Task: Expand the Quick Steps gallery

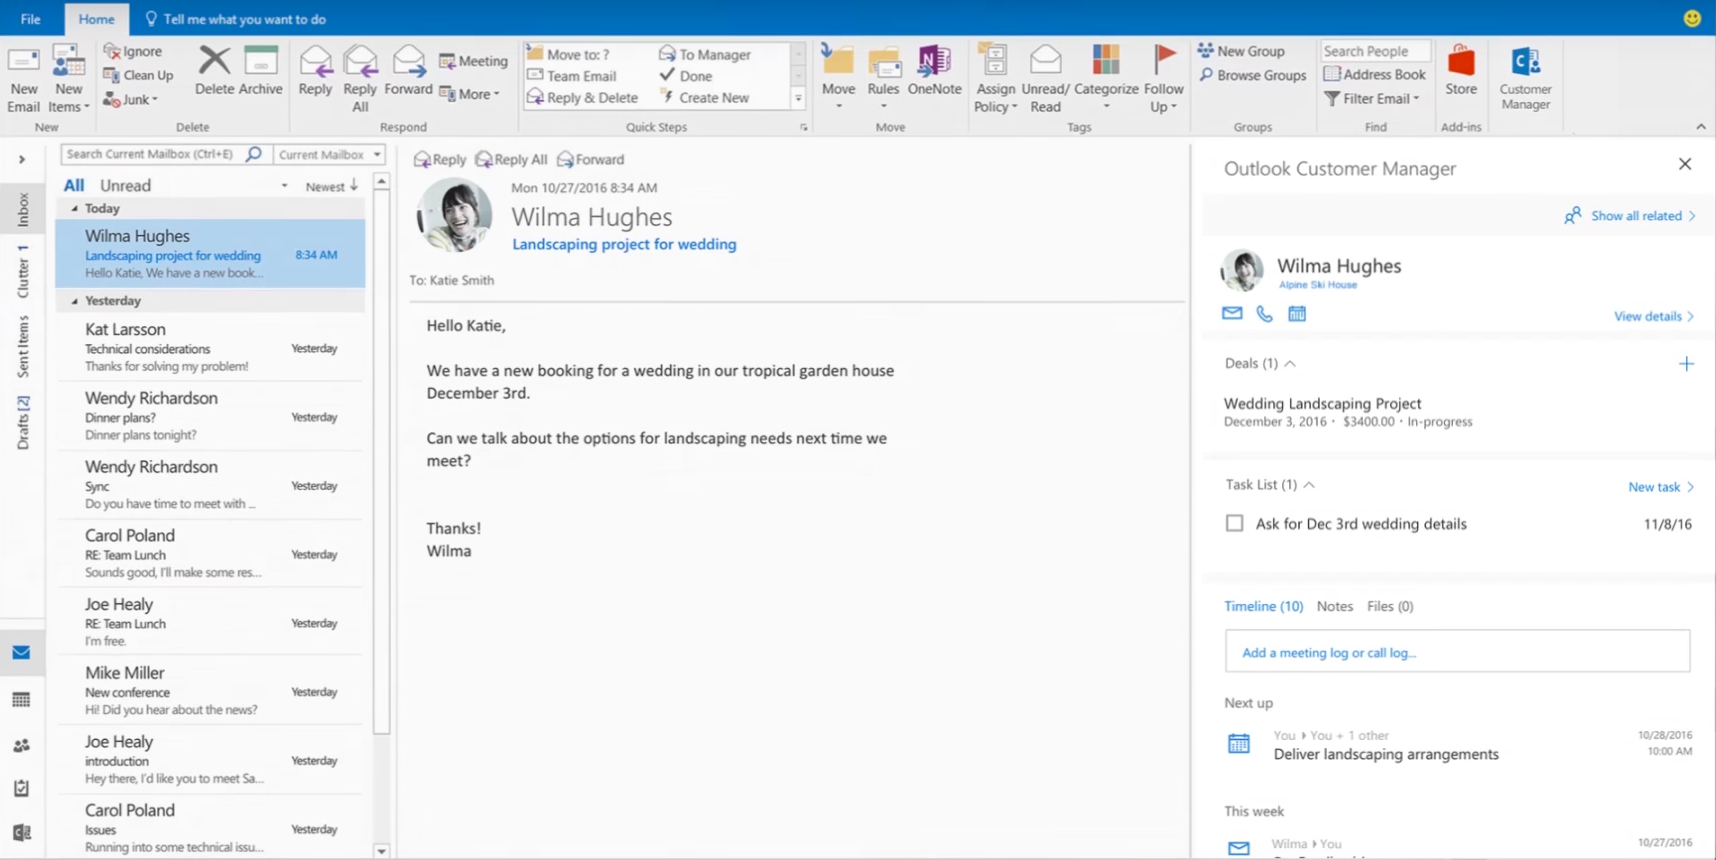Action: (798, 98)
